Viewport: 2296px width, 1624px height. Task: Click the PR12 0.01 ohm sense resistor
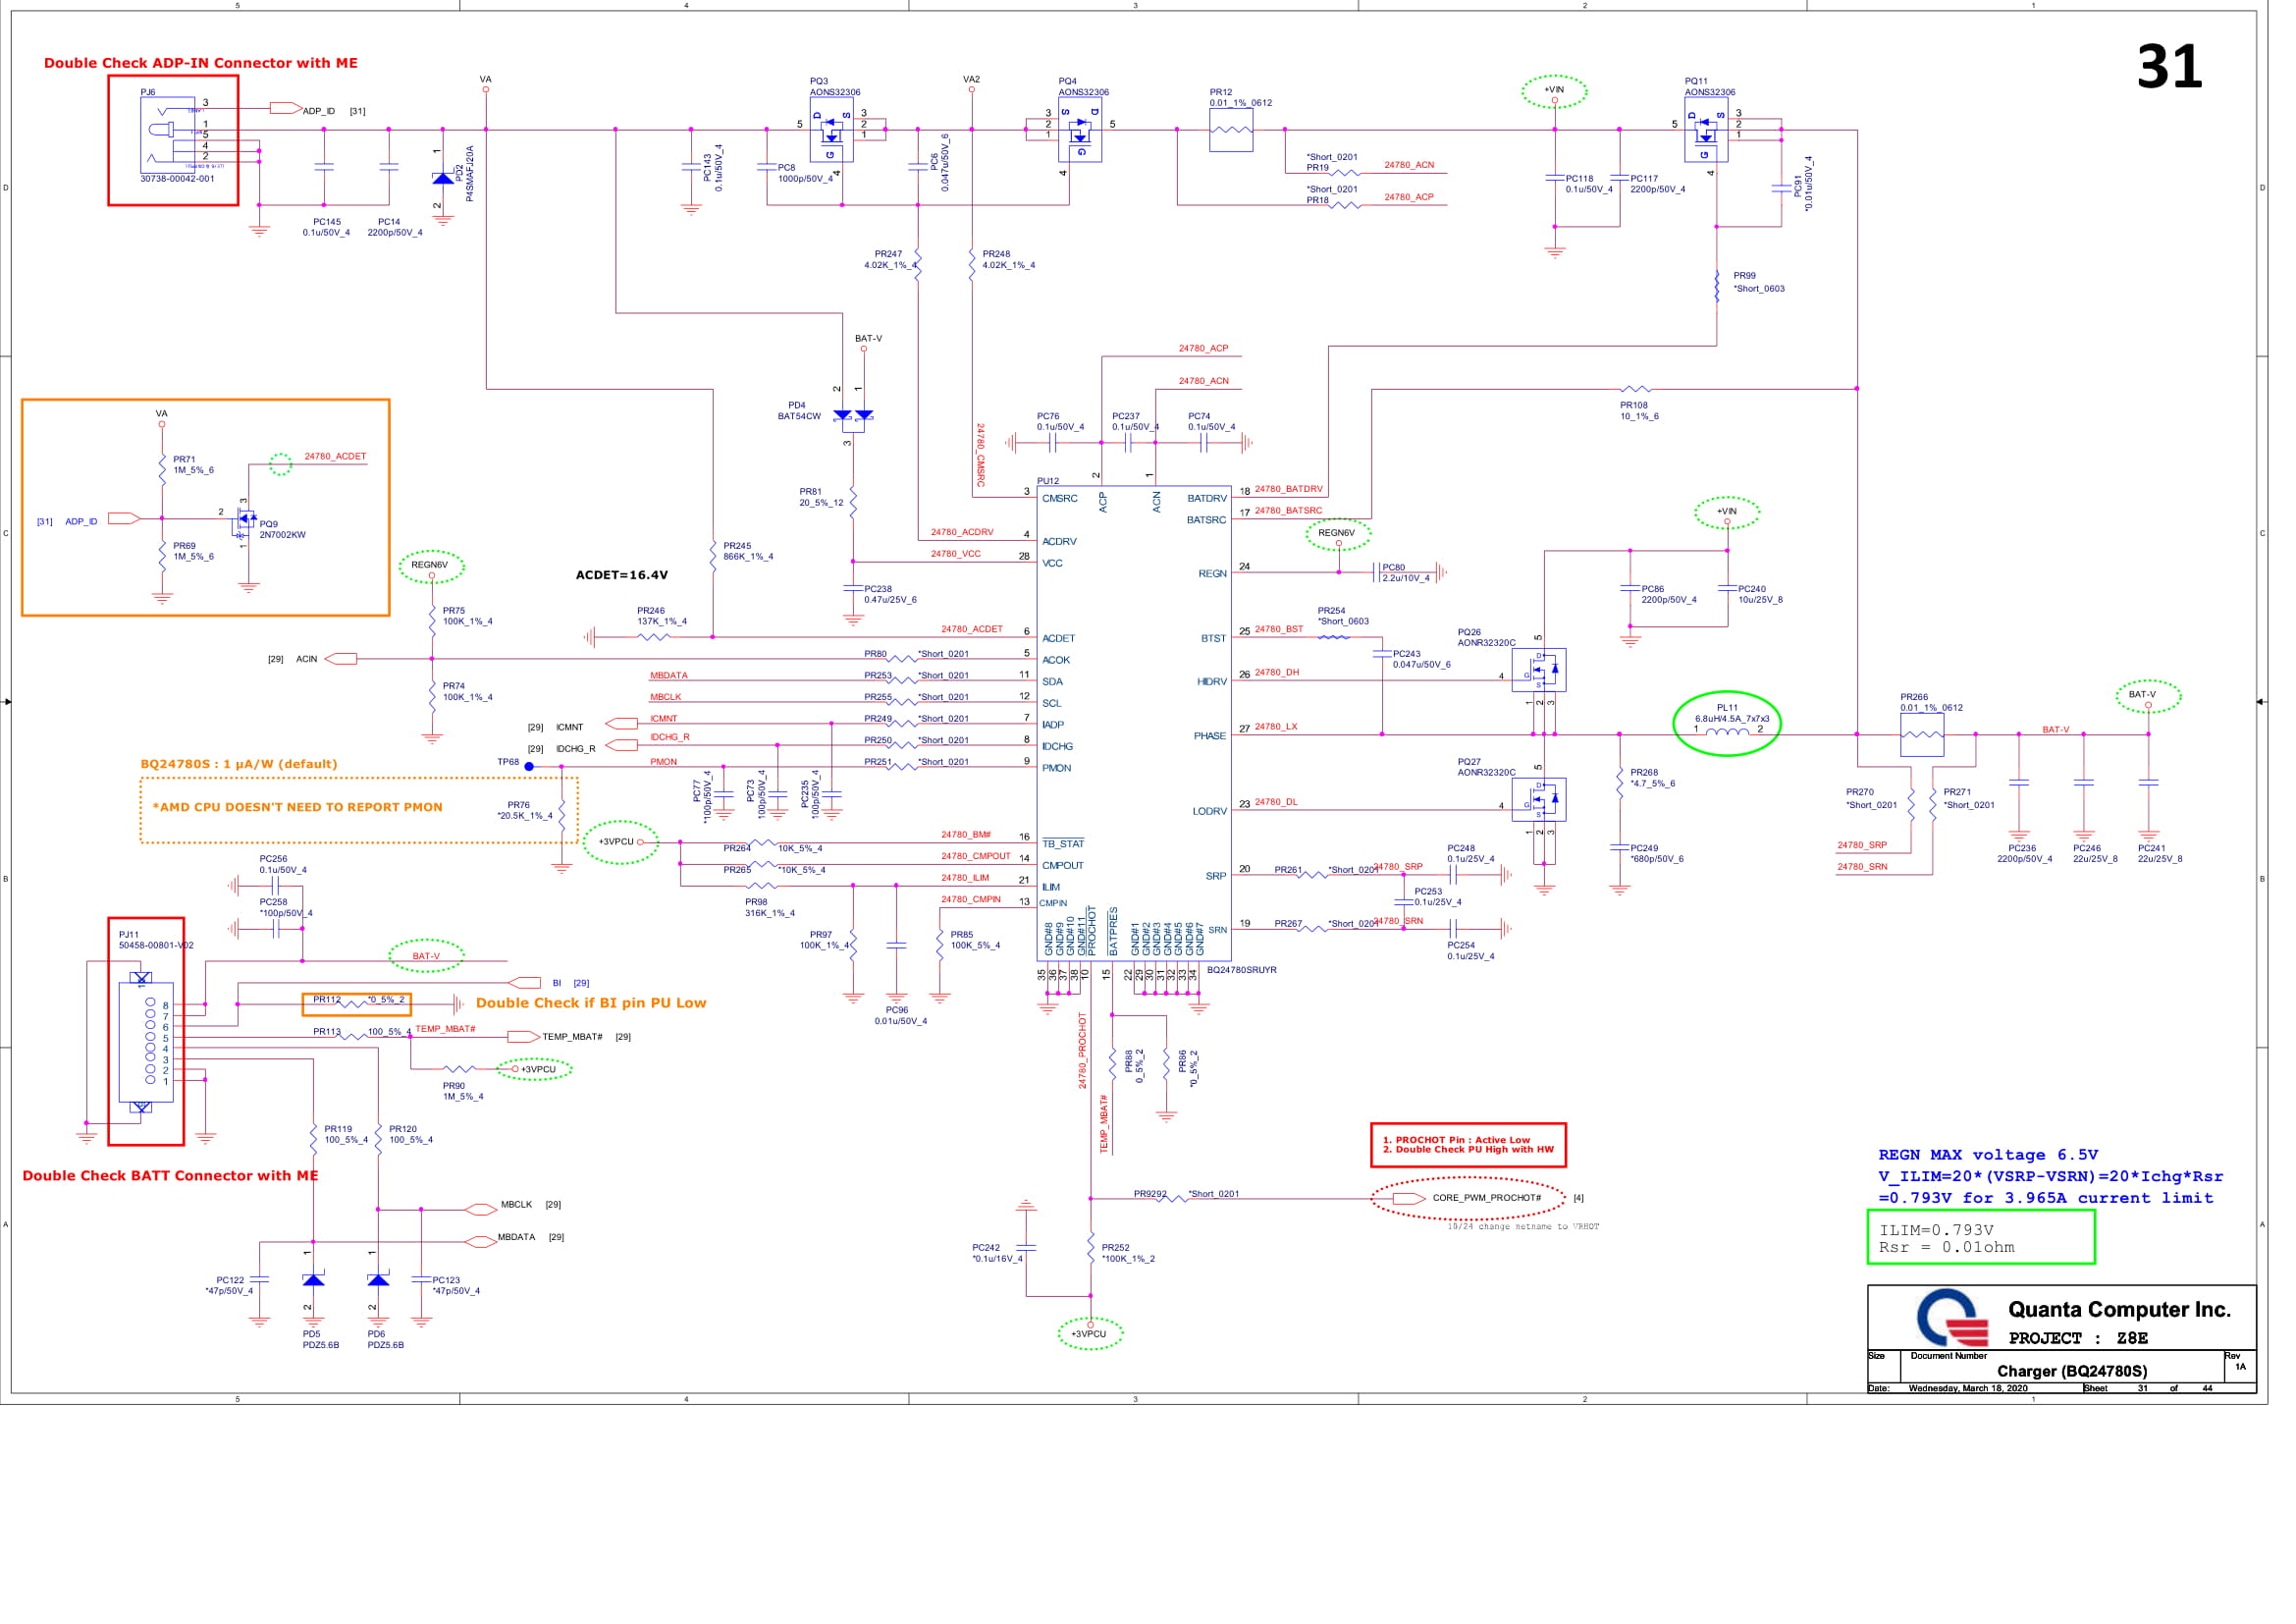coord(1230,130)
